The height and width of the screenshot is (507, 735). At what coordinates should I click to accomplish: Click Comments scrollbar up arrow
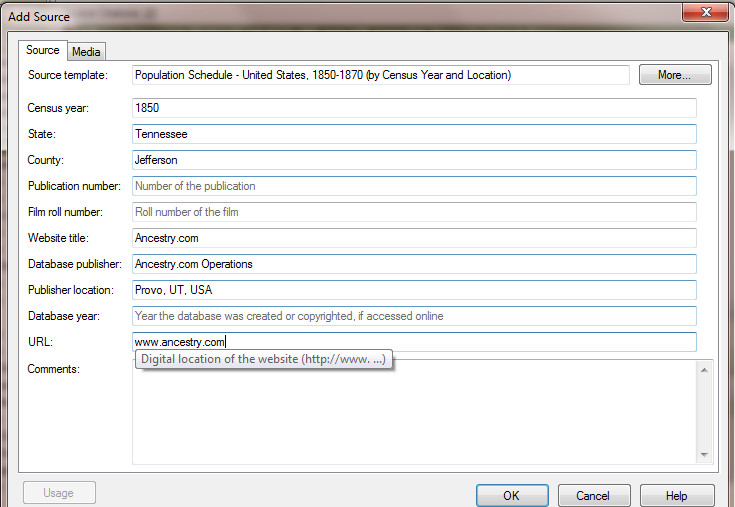pyautogui.click(x=704, y=370)
